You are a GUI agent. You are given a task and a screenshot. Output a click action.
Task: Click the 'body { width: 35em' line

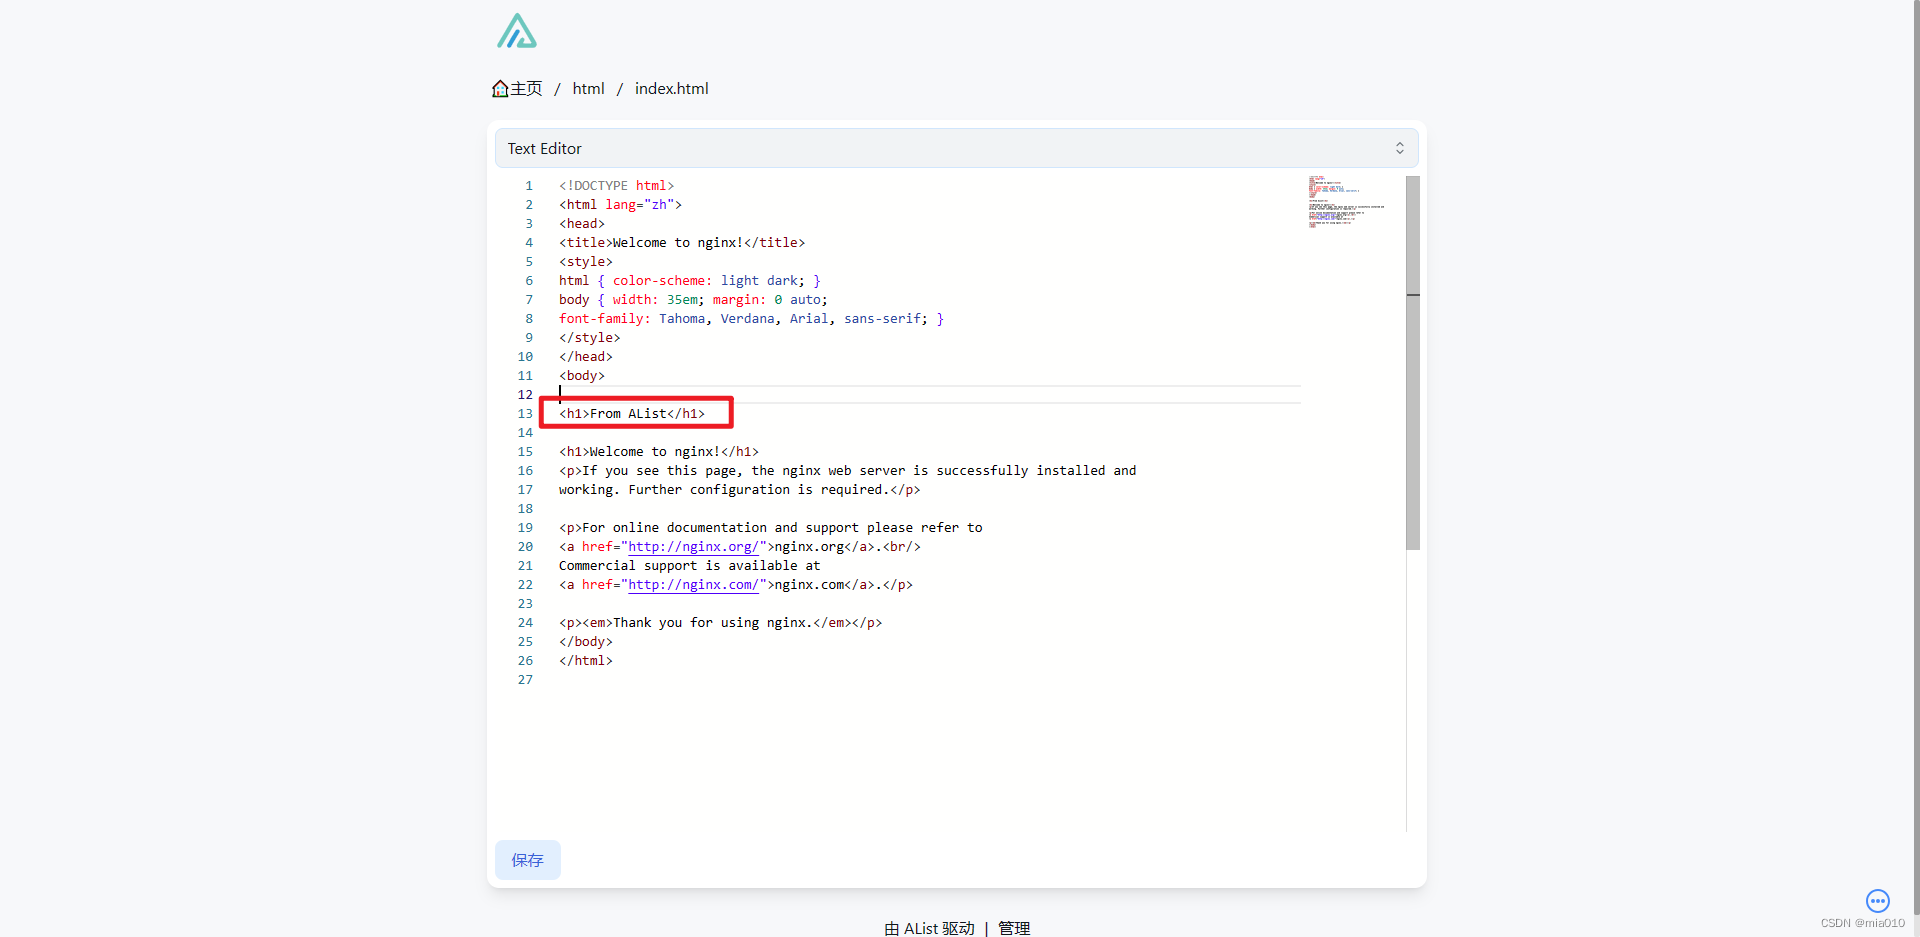pos(693,300)
